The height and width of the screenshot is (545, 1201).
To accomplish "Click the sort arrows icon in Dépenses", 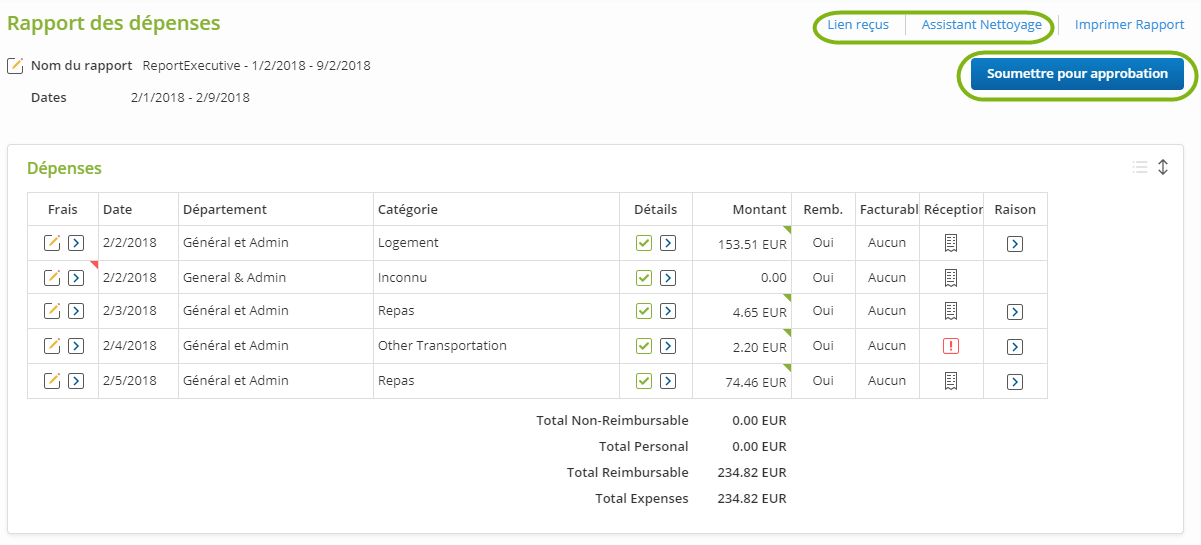I will [x=1163, y=167].
